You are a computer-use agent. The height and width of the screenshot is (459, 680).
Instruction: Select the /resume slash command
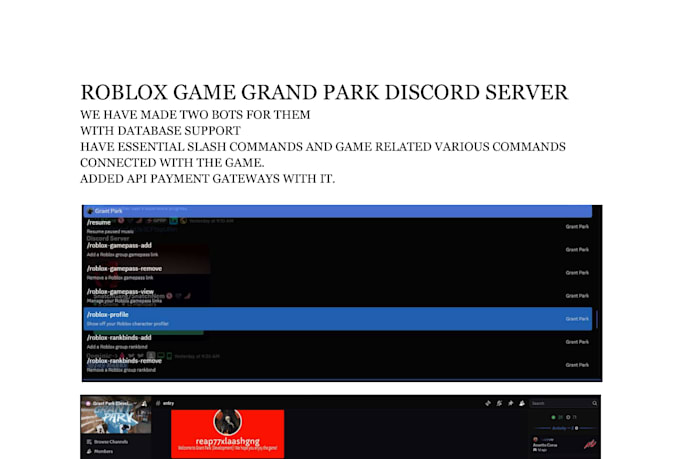337,226
